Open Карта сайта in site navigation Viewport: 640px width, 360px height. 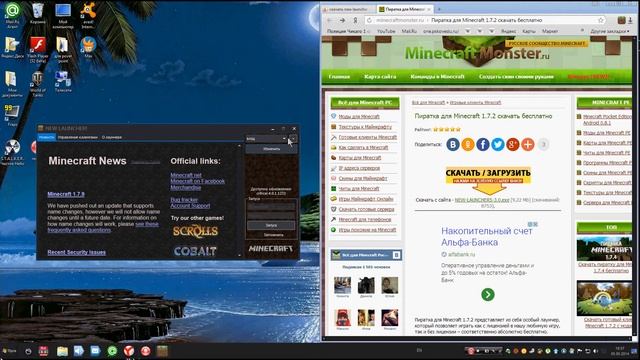[380, 77]
